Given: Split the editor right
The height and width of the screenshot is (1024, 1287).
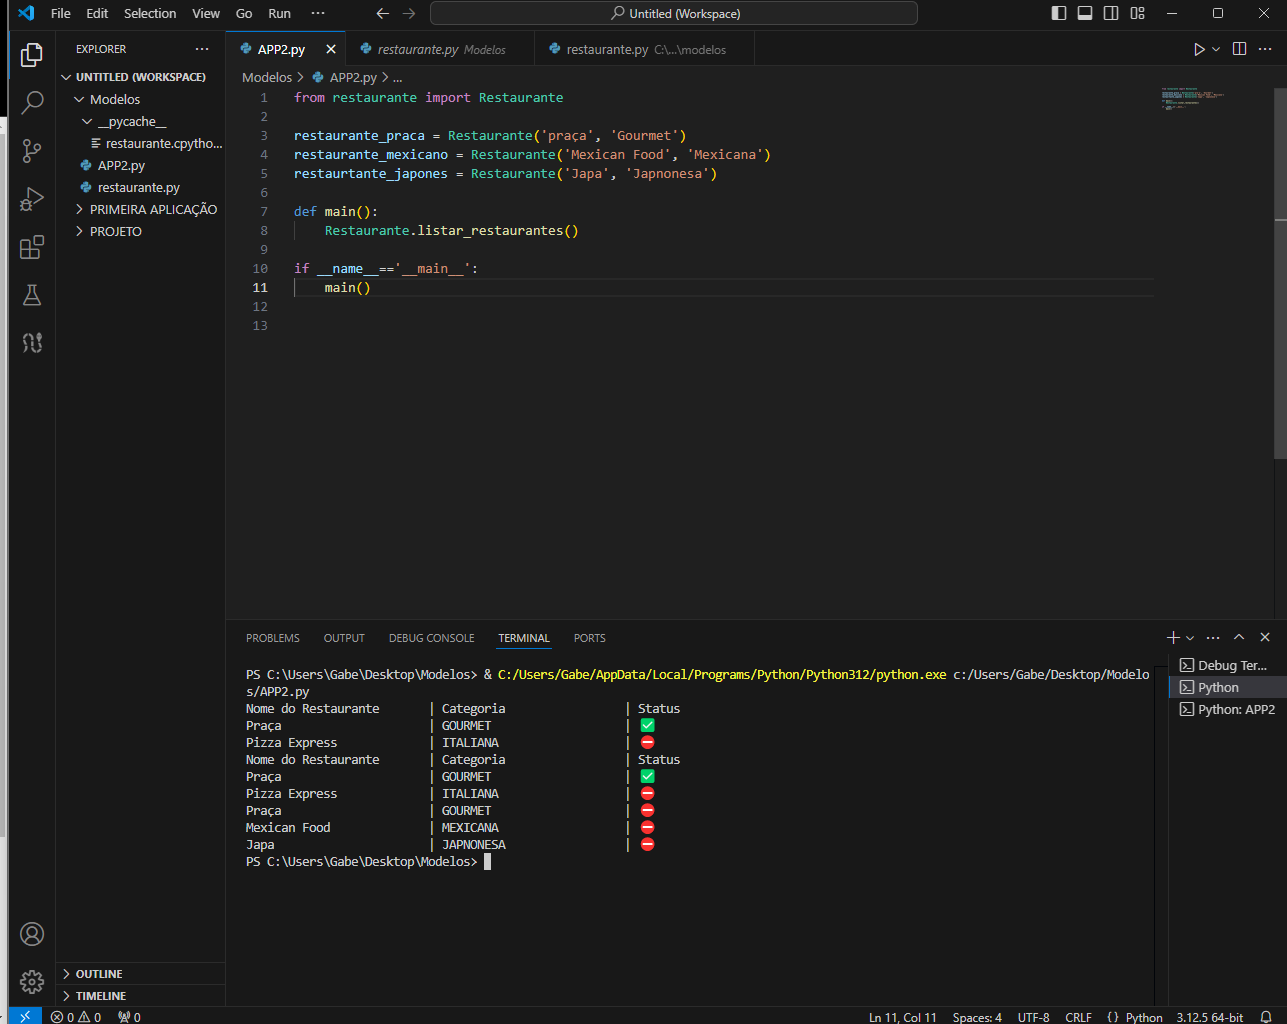Looking at the screenshot, I should point(1240,49).
